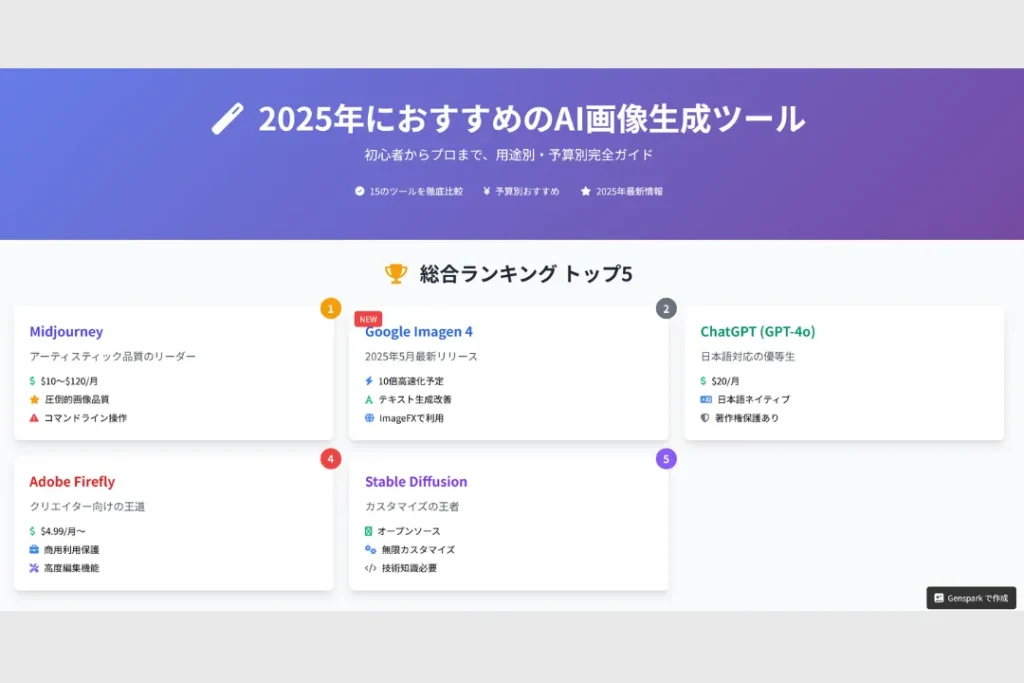Click the subtitle 初心者からプロまで、用途別・予算別完全ガイド

coord(509,155)
